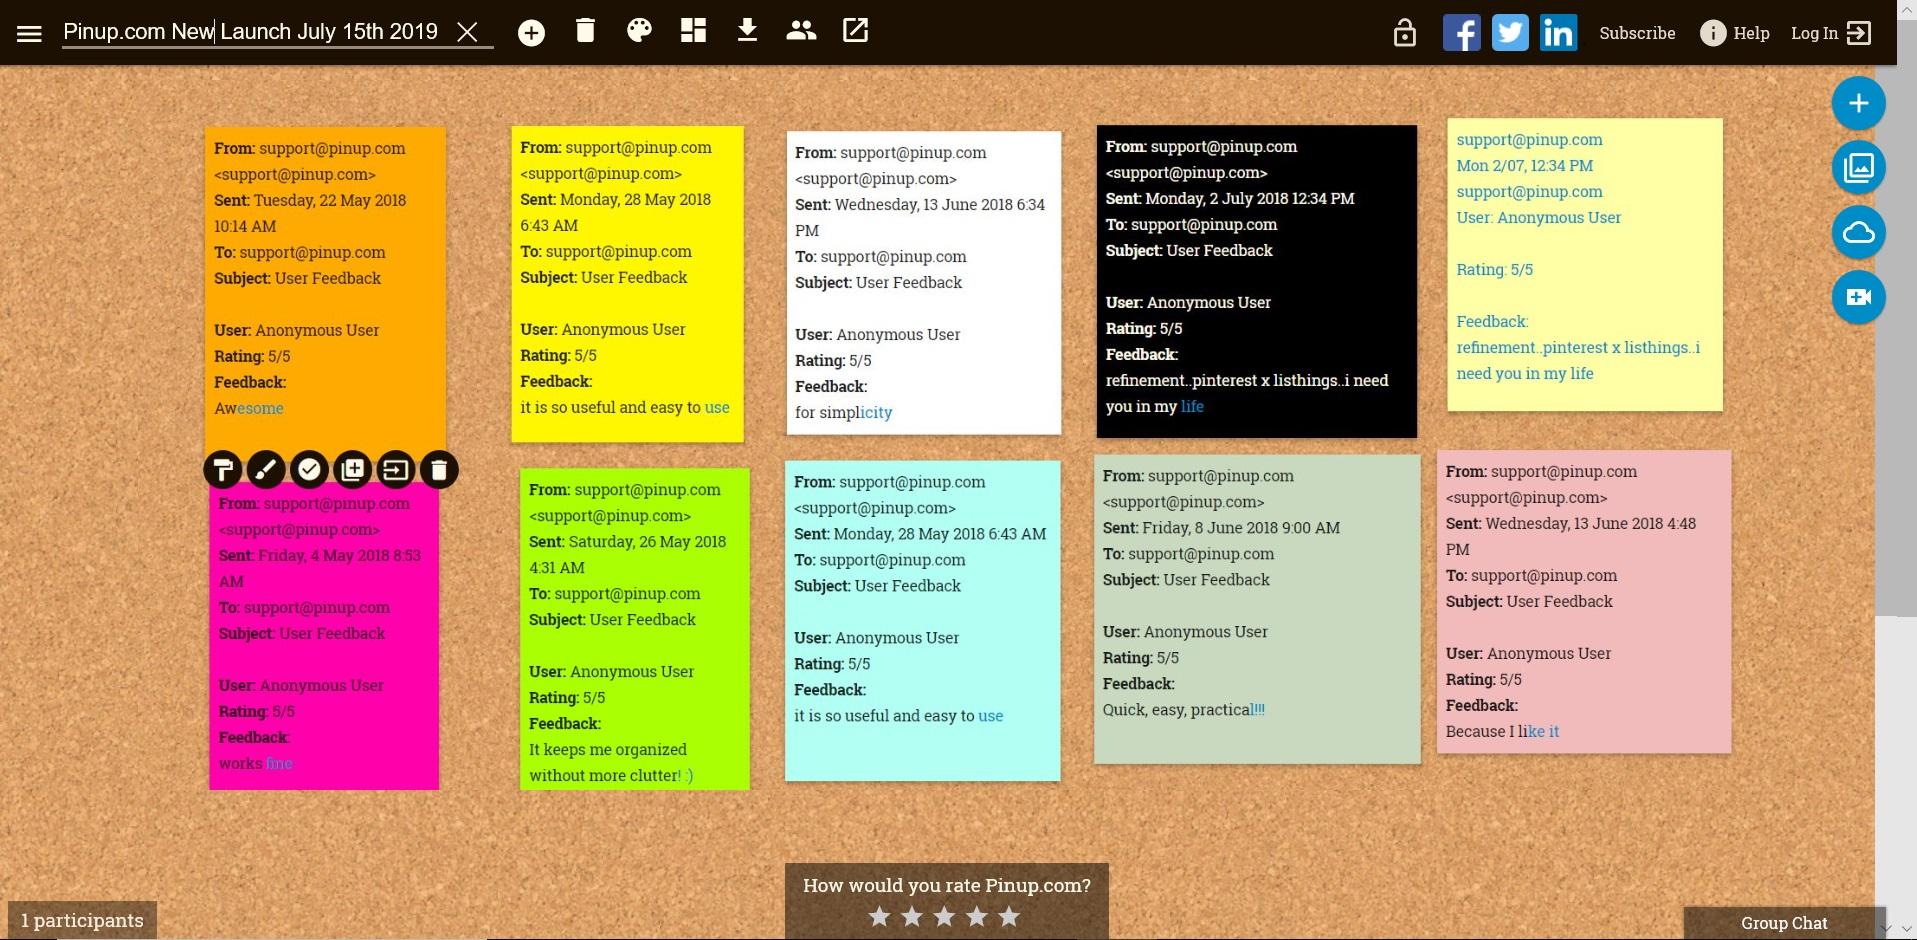The width and height of the screenshot is (1917, 940).
Task: Click 'Subject: User Feedback' in the white note
Action: tap(878, 283)
